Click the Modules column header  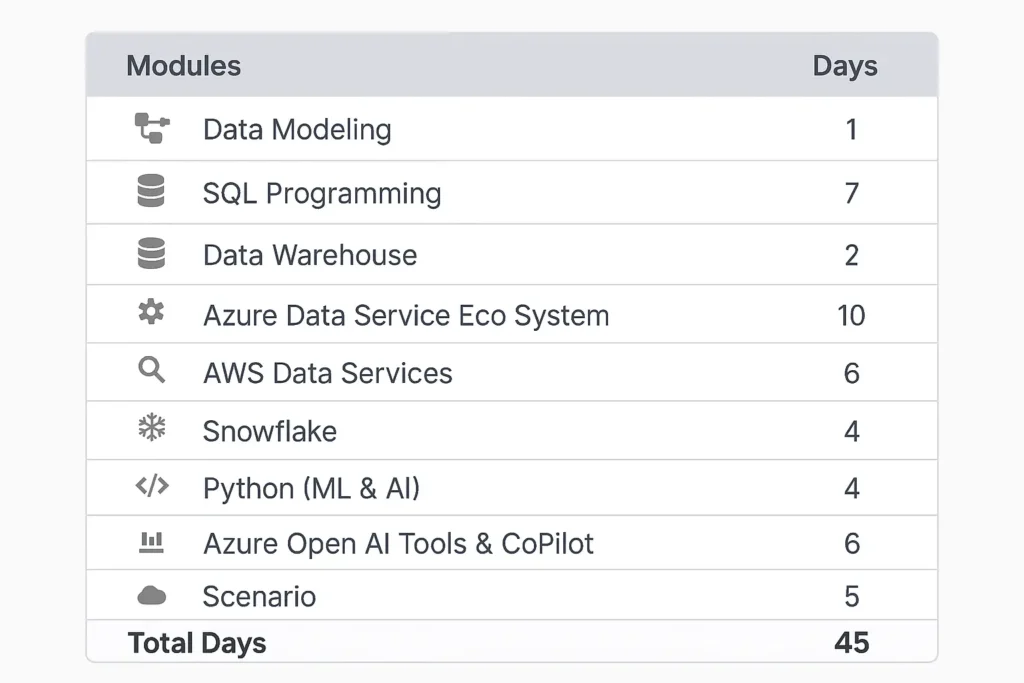pos(184,66)
